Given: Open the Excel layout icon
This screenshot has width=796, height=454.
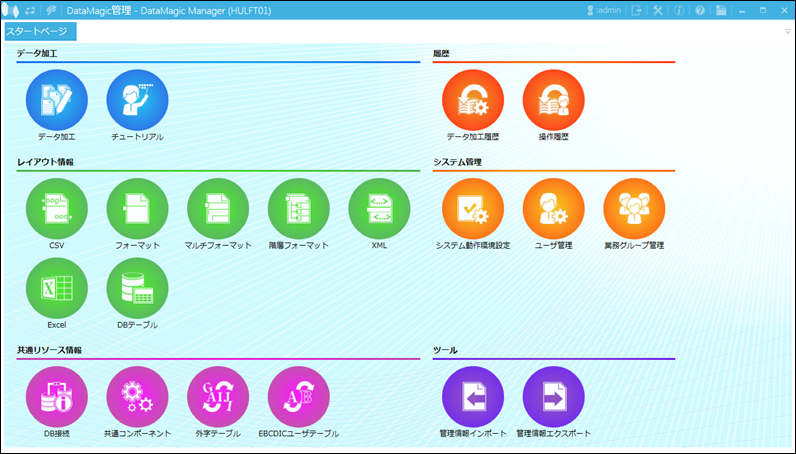Looking at the screenshot, I should [57, 288].
